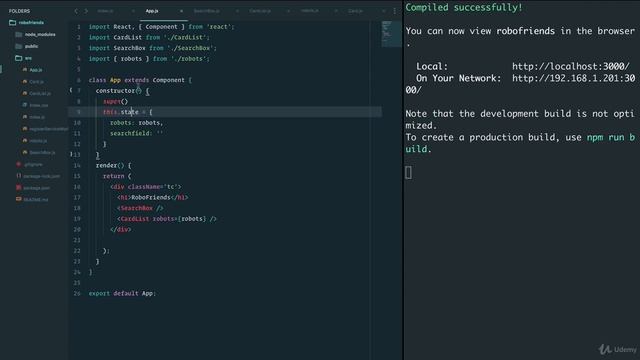Close the Card.js tab
640x360 pixels.
click(383, 11)
